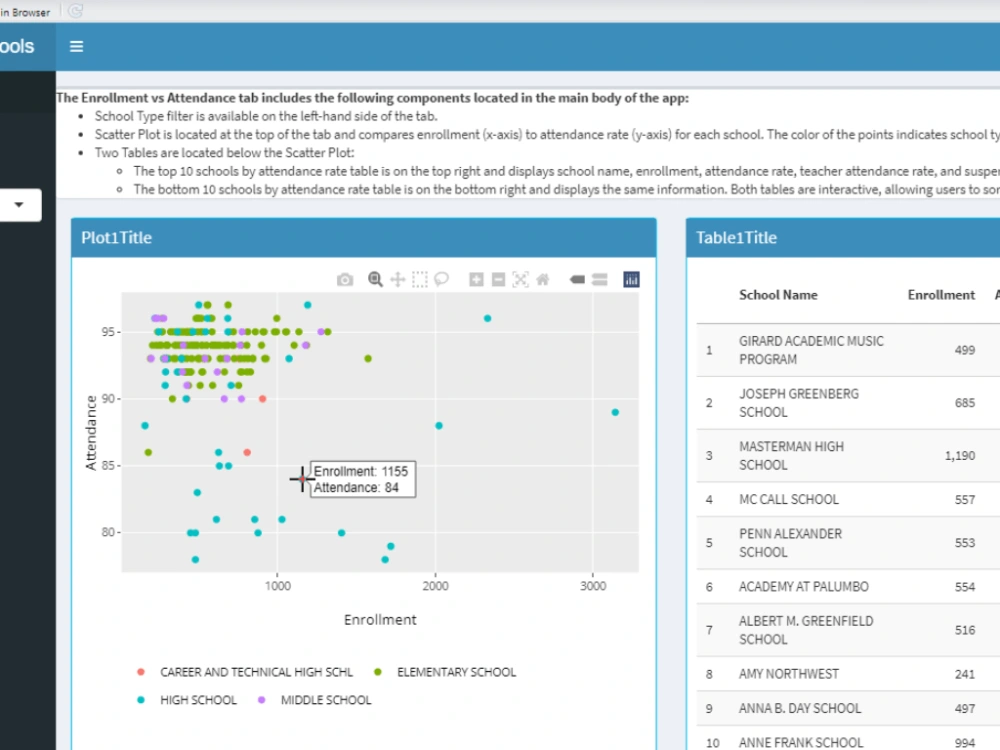Select ANNA B. DAY SCHOOL row
The height and width of the screenshot is (750, 1000).
click(848, 709)
